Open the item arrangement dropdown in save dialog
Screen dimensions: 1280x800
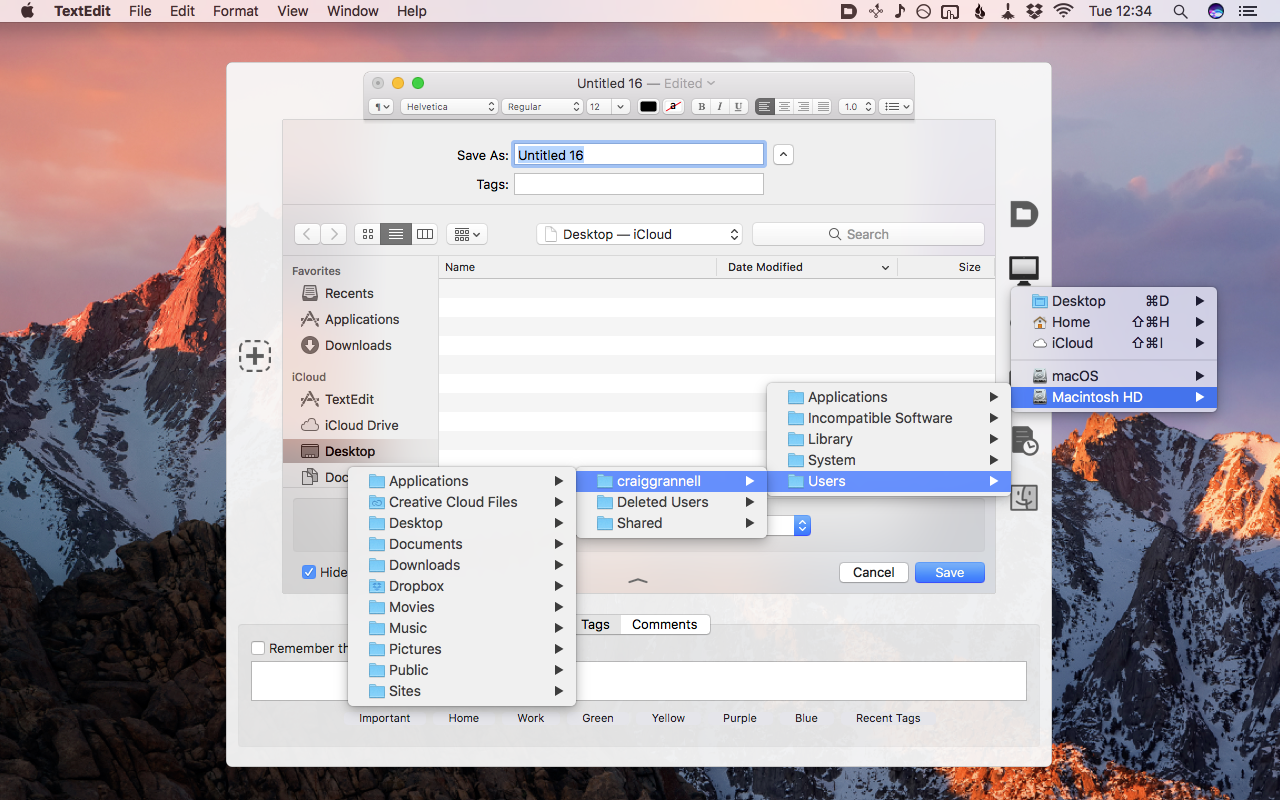point(466,234)
